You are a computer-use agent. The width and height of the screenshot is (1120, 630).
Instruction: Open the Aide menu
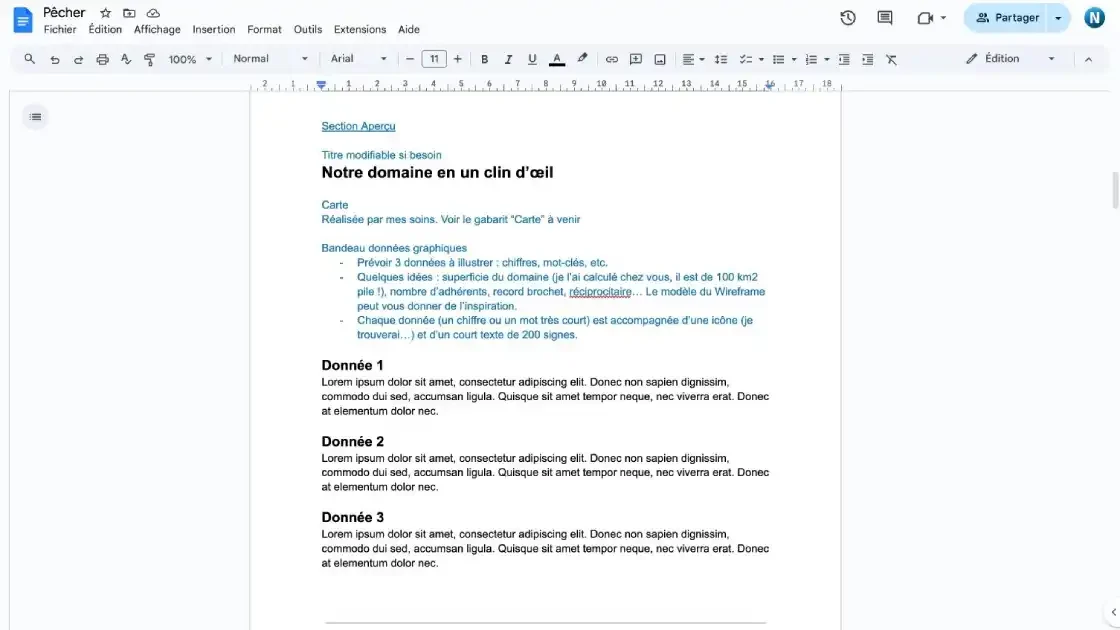click(409, 29)
